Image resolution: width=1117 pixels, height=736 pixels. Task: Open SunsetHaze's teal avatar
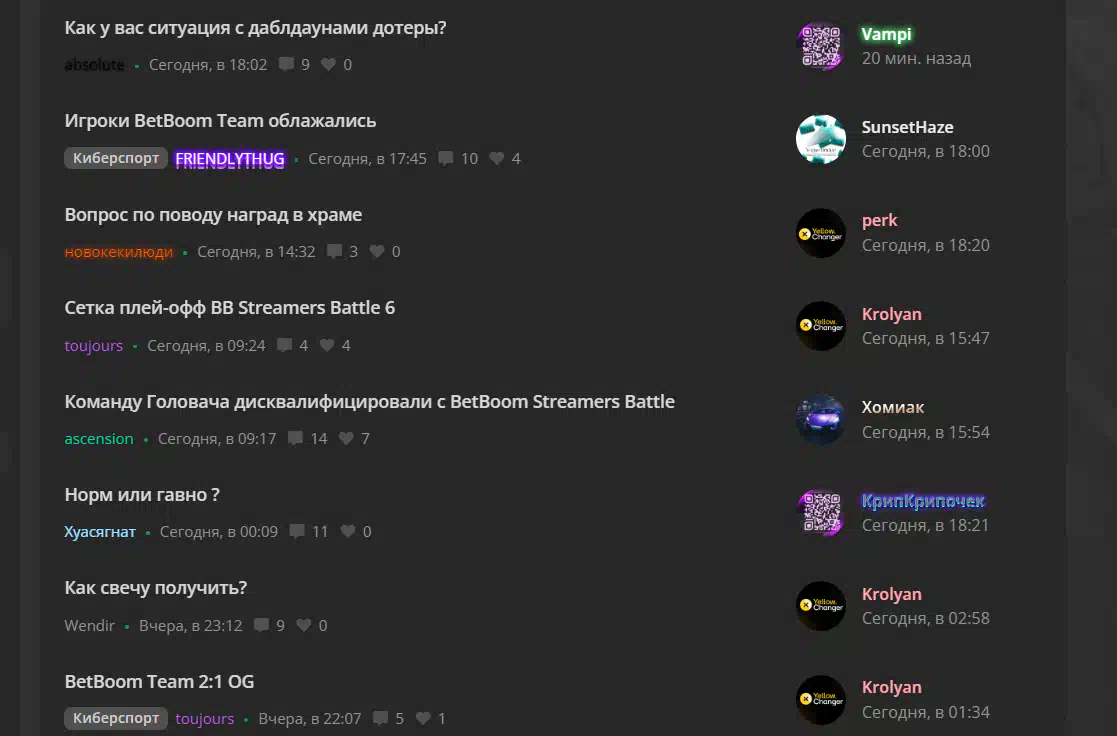(821, 139)
